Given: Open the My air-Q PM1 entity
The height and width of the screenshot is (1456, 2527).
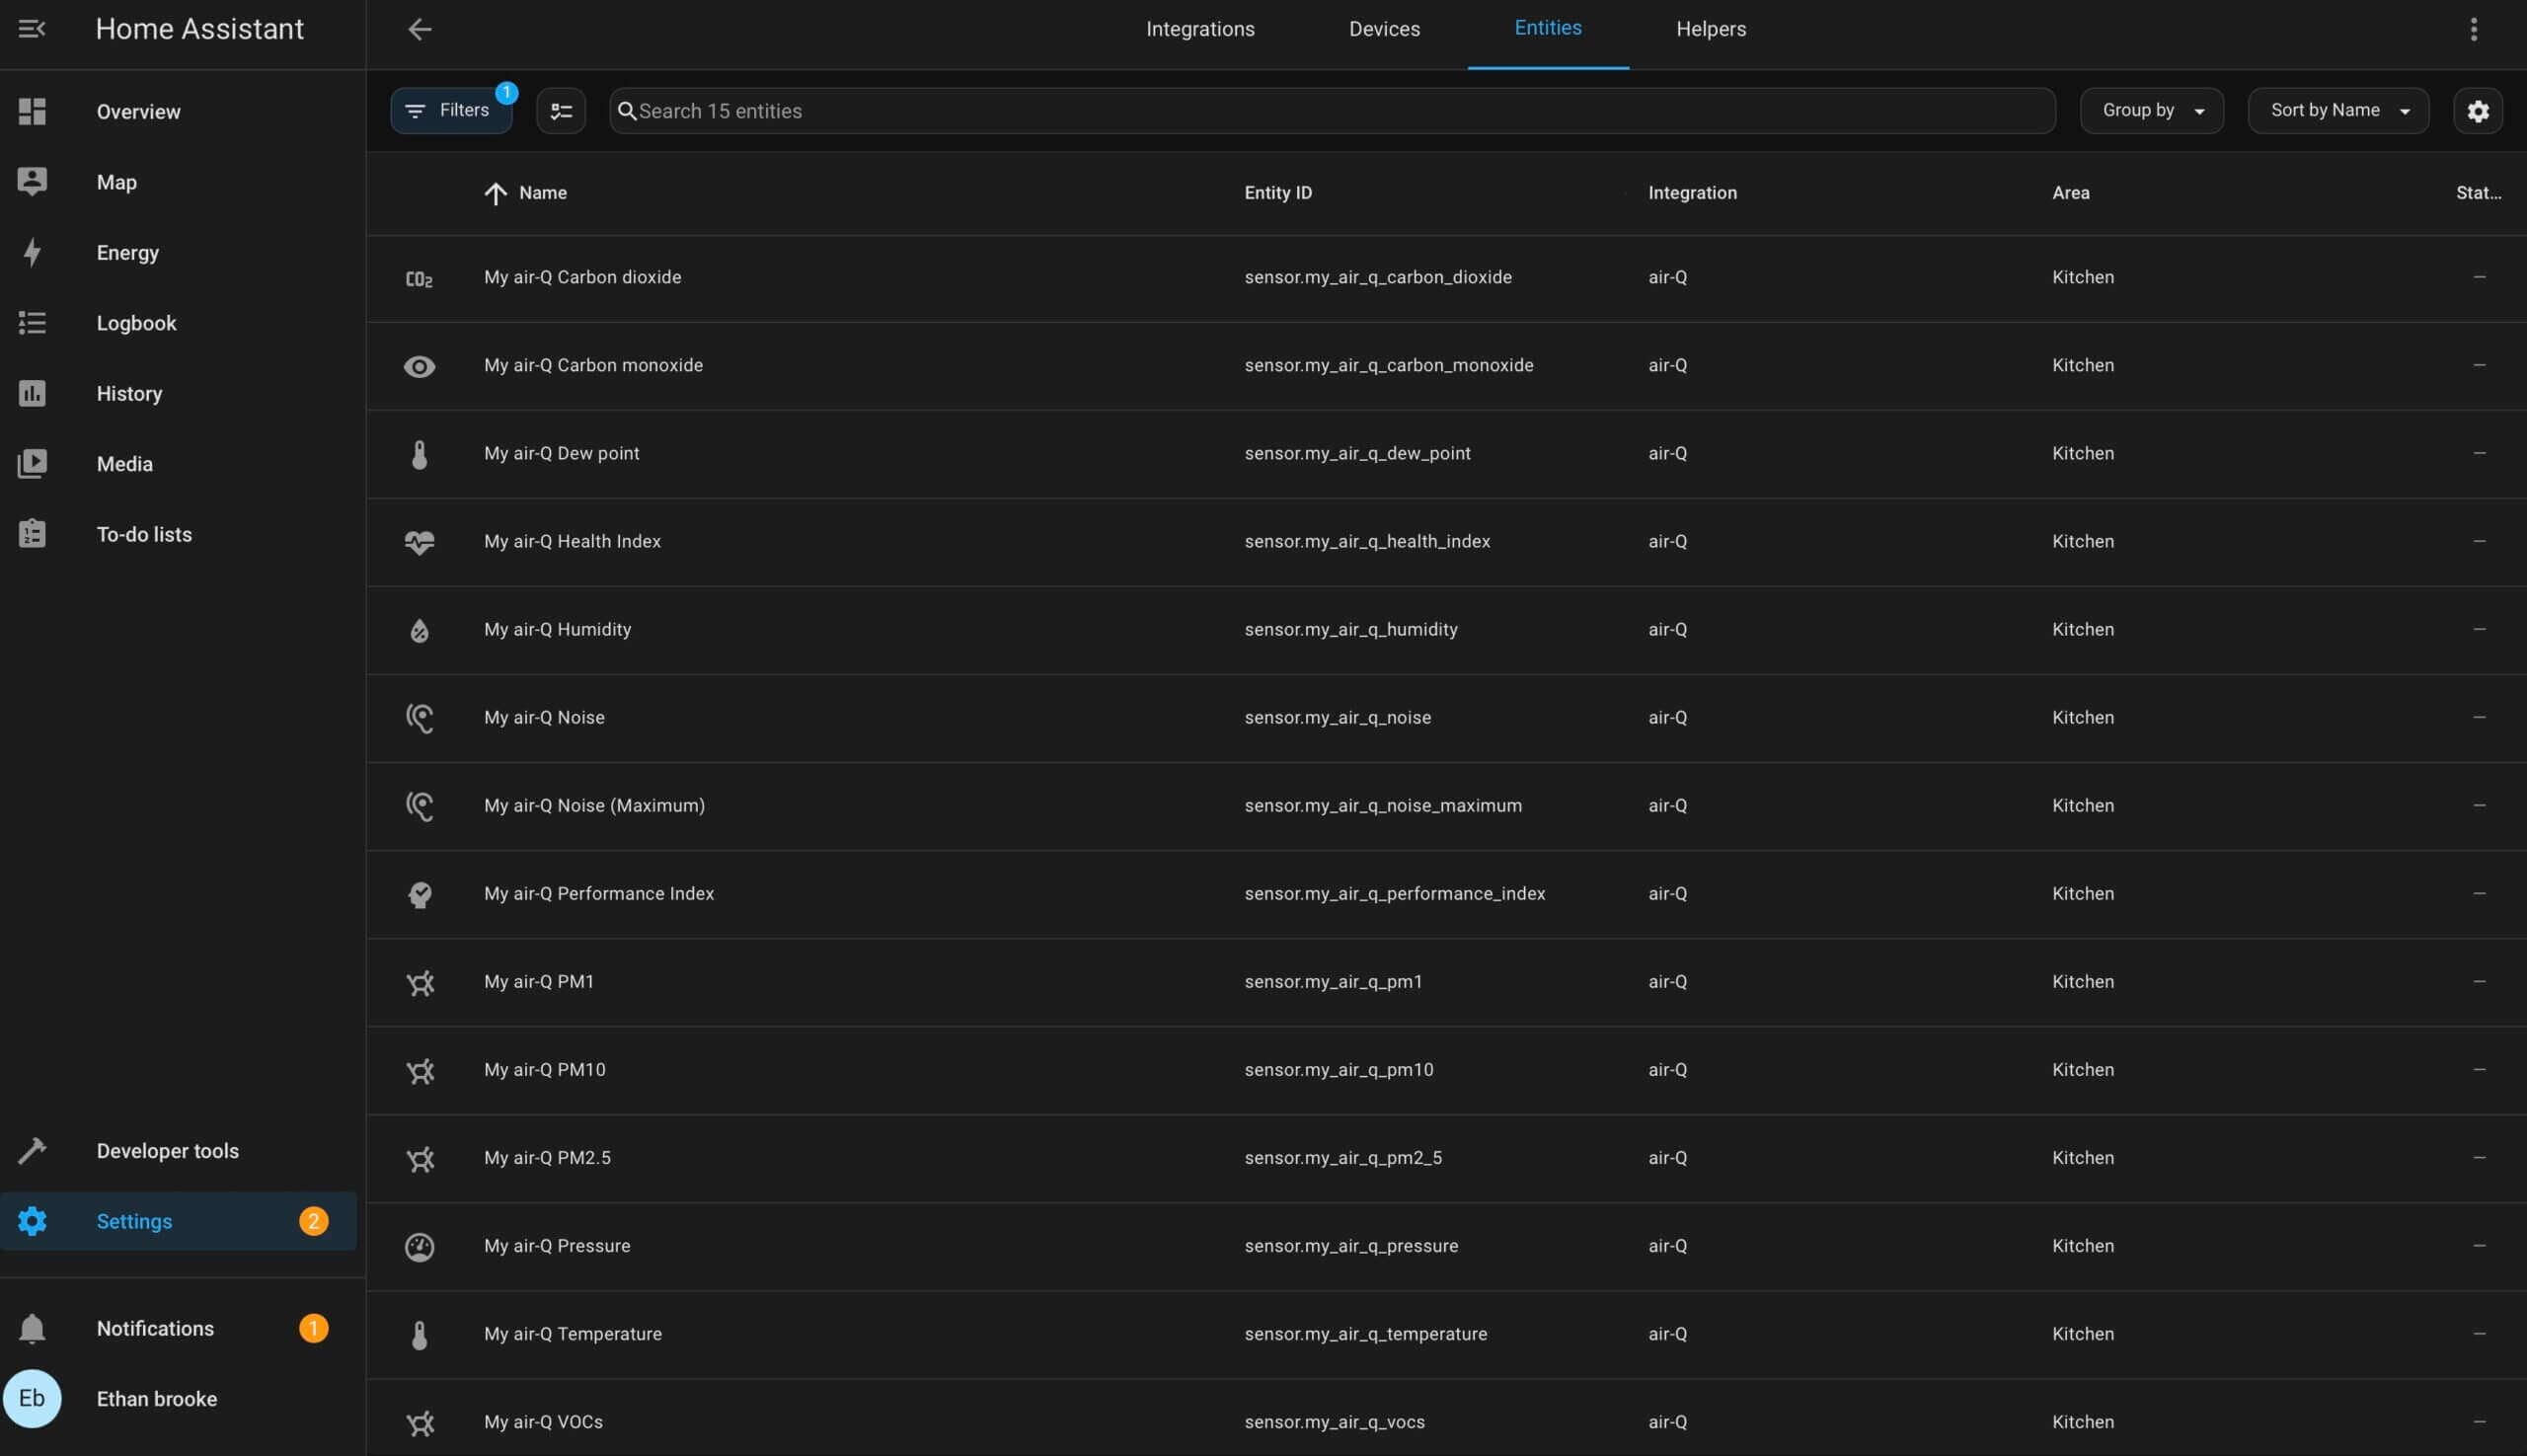Looking at the screenshot, I should click(539, 982).
